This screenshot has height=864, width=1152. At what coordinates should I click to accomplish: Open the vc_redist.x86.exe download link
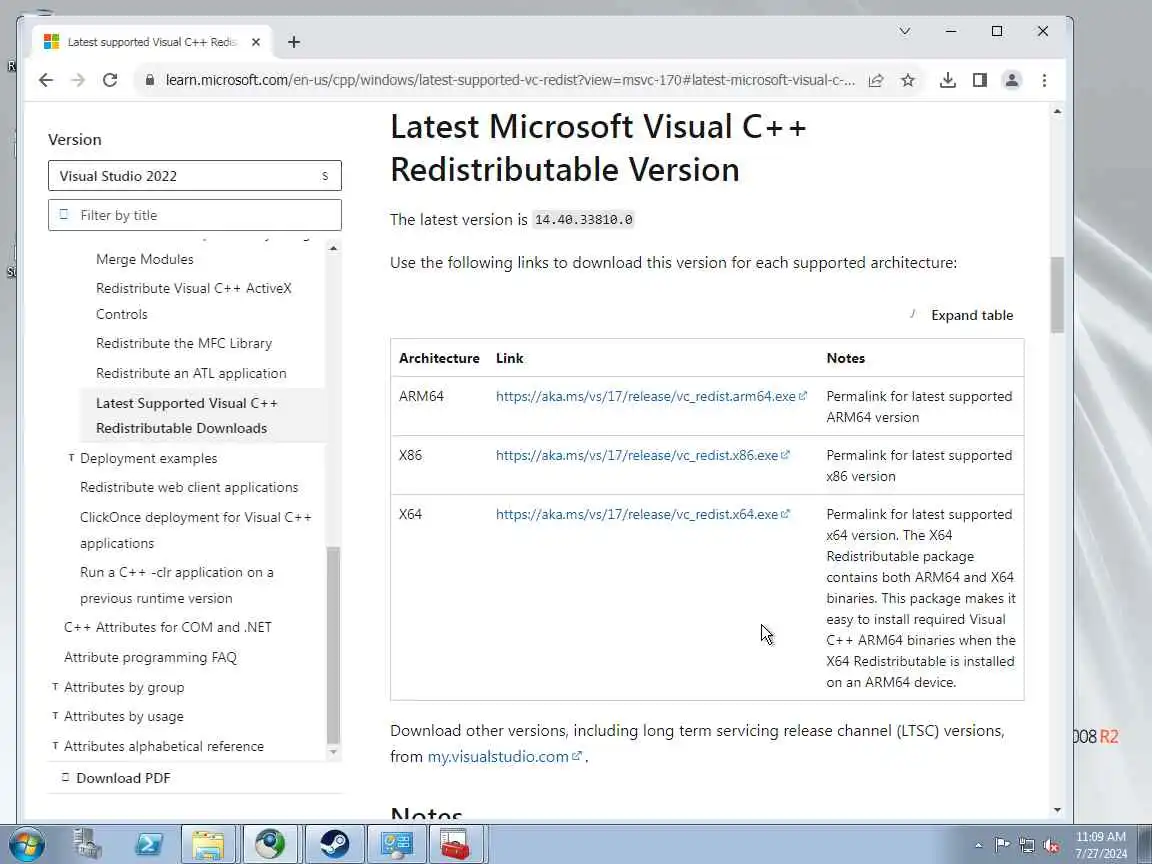[x=642, y=455]
